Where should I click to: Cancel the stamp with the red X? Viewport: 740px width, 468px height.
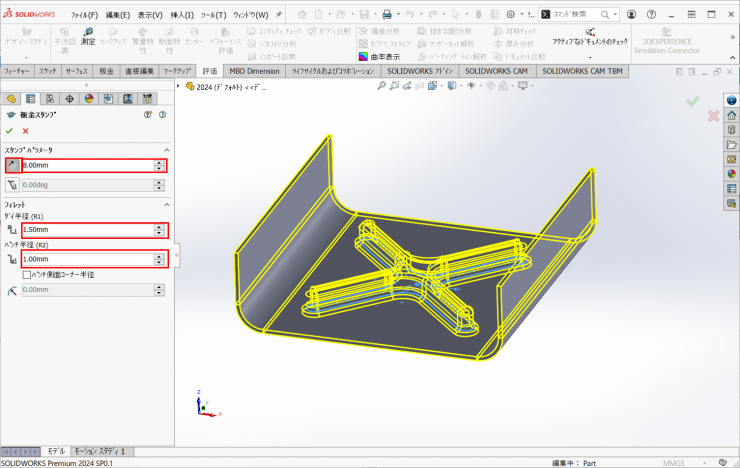click(25, 131)
